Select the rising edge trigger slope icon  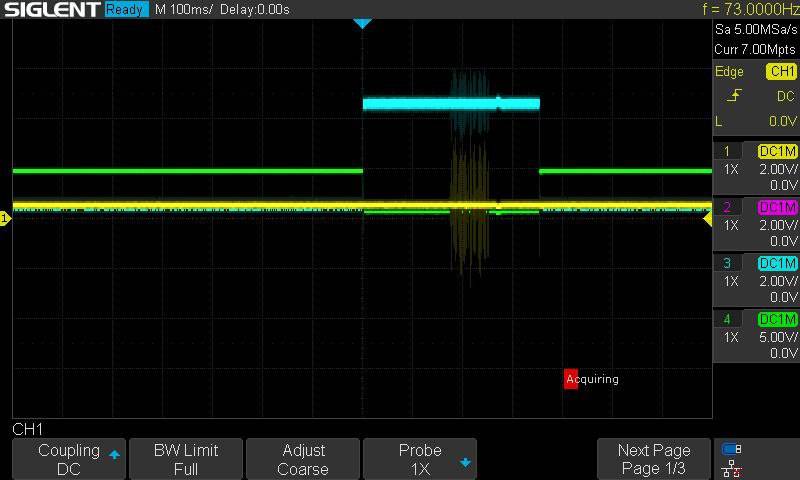[x=734, y=95]
